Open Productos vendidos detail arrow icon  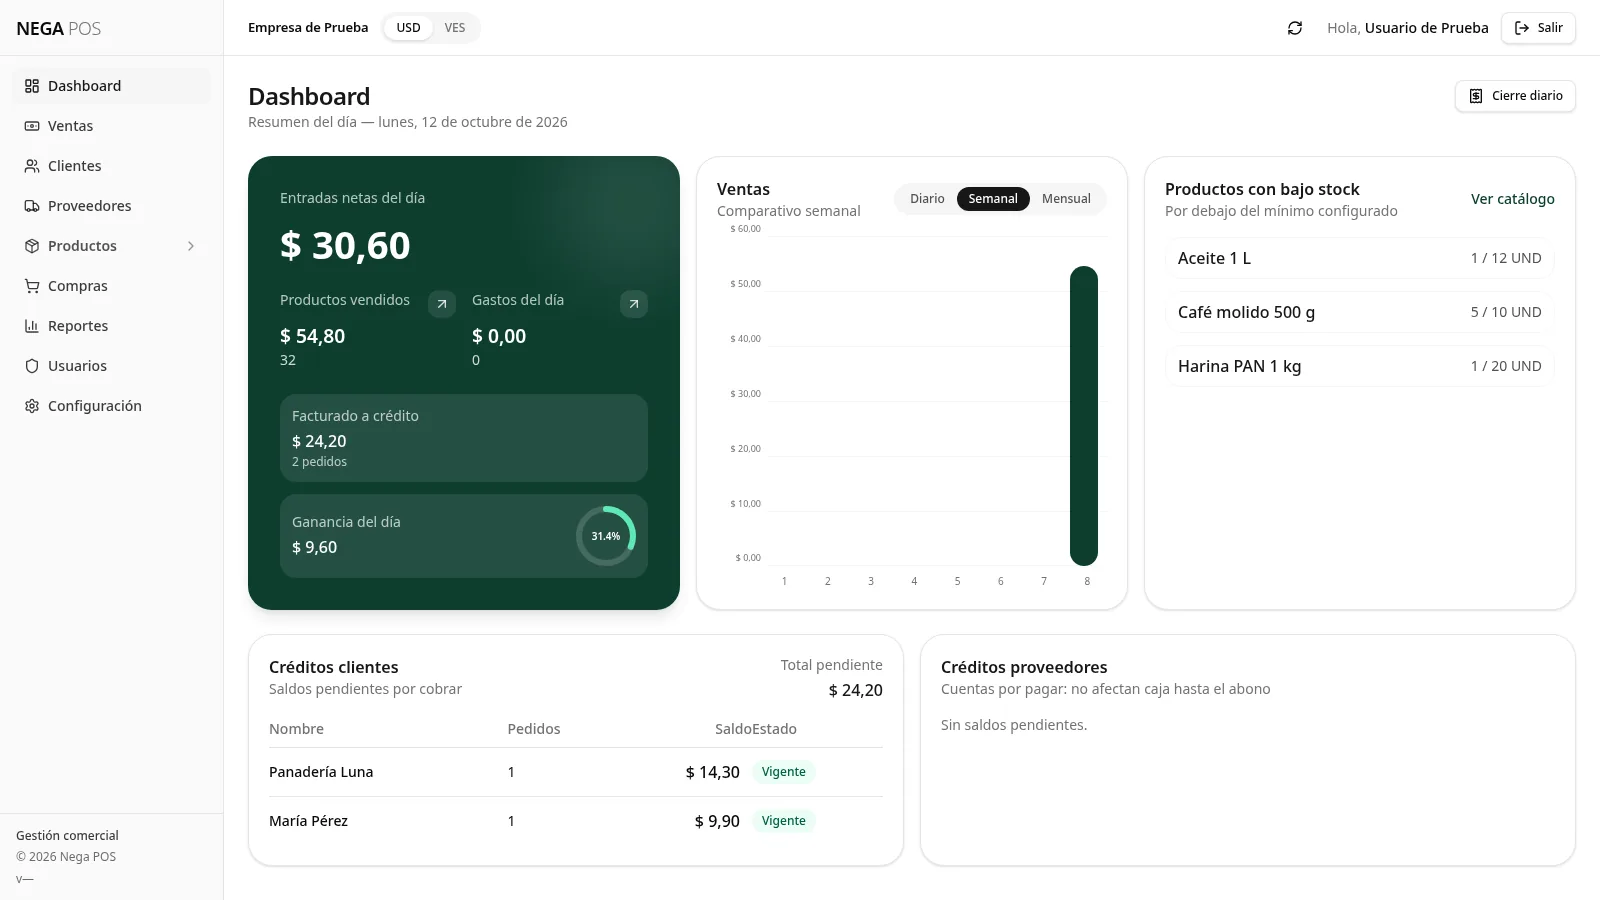tap(442, 304)
